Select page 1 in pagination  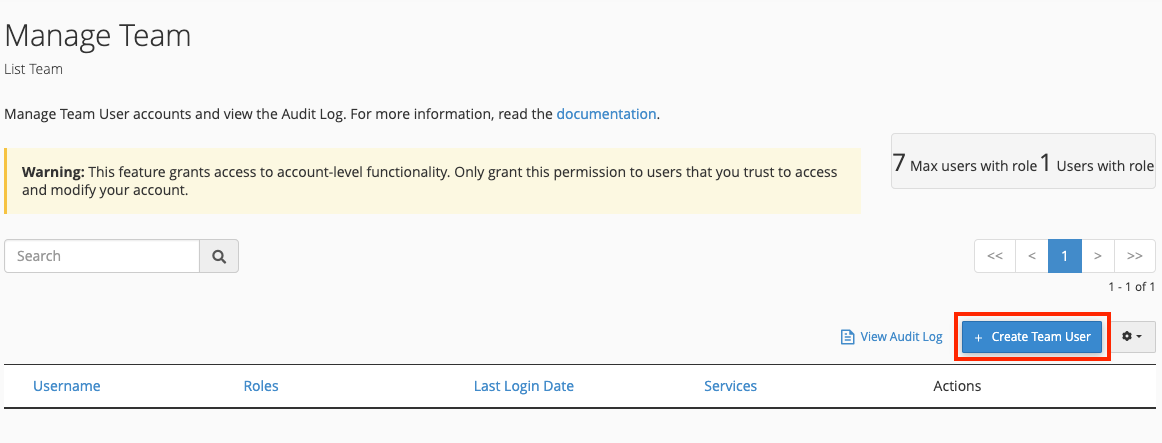point(1064,256)
